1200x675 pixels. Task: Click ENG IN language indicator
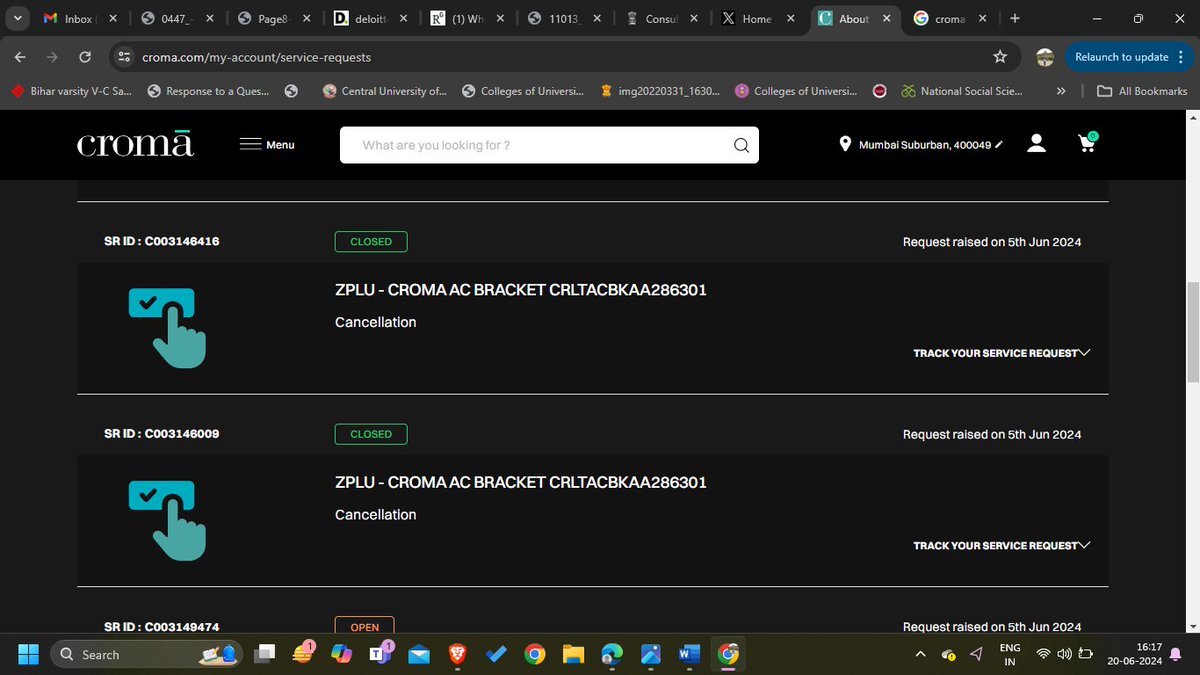1010,654
